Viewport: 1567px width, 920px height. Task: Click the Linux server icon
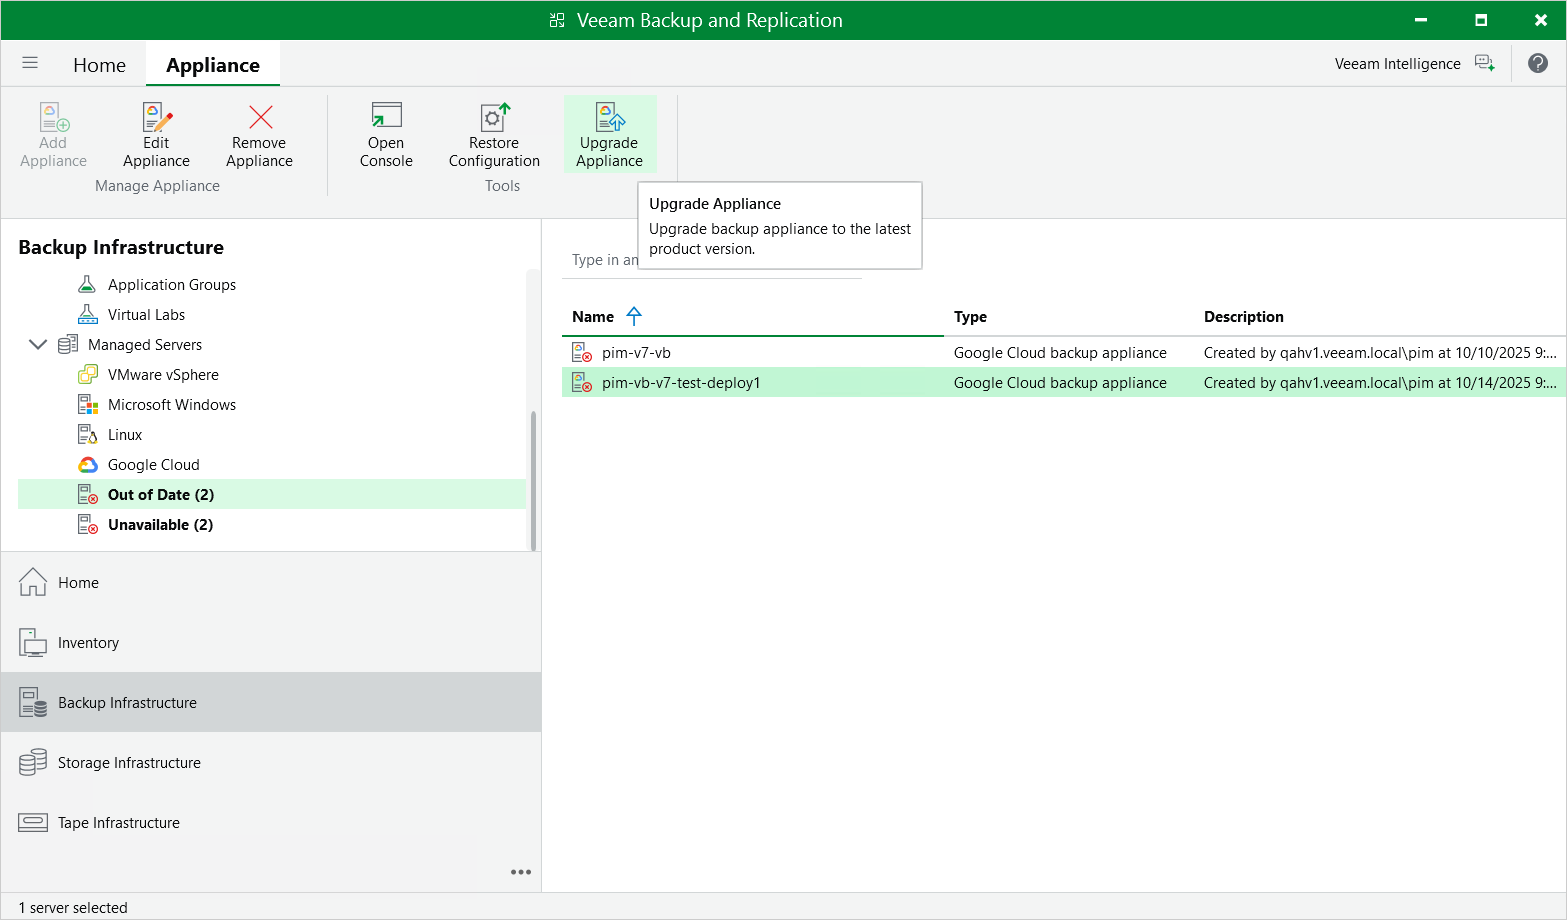pos(88,434)
